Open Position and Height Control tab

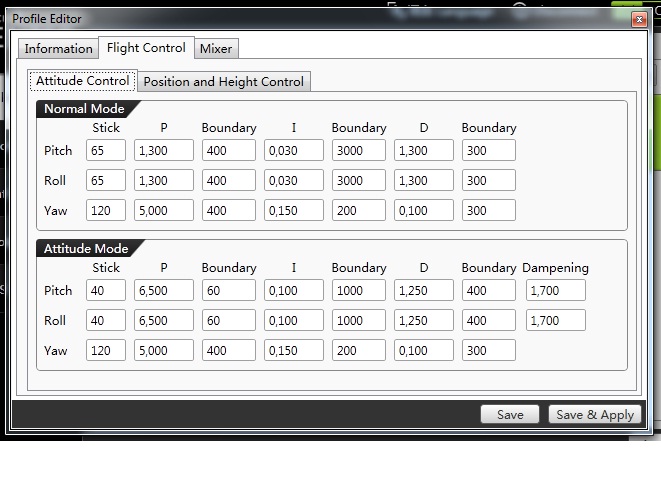coord(224,82)
